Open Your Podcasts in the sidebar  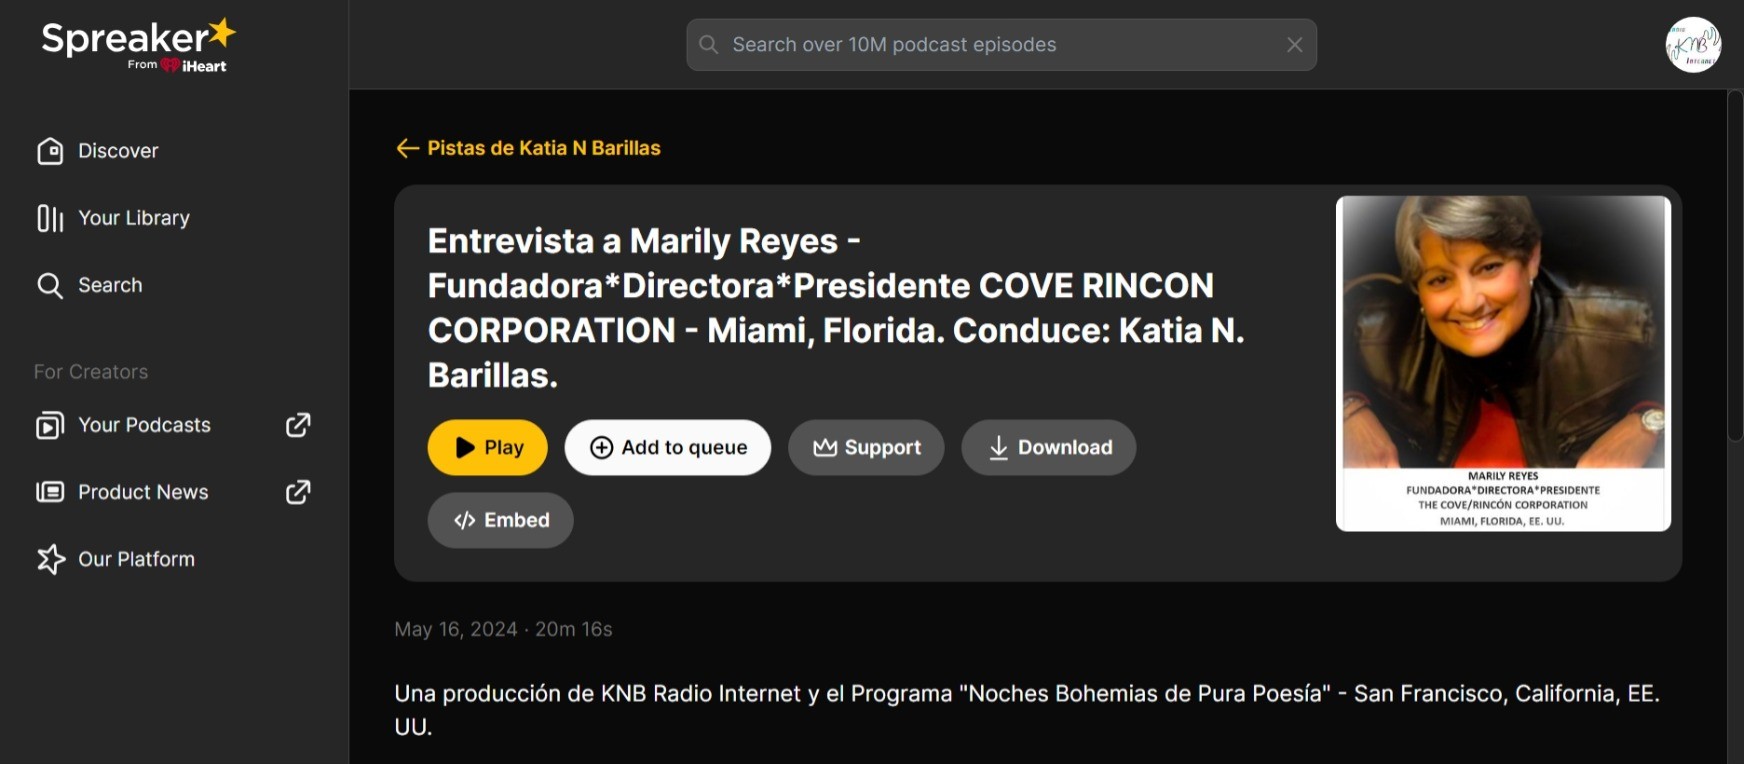pos(123,425)
